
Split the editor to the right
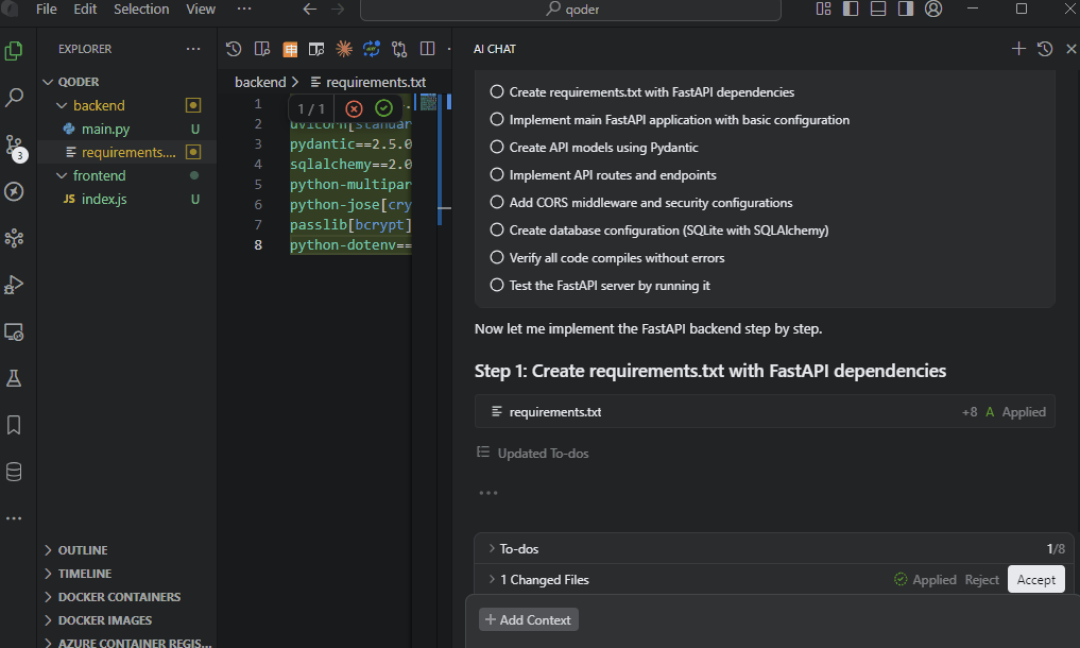click(427, 49)
